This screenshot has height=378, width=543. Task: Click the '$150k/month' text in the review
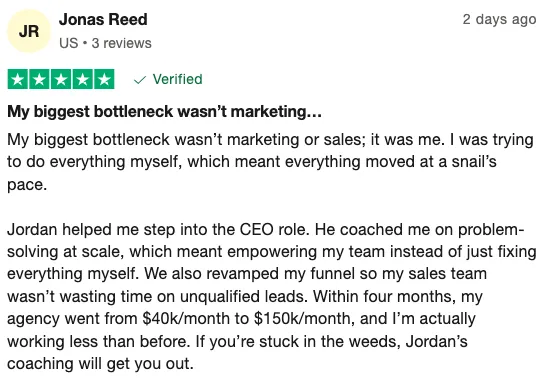pyautogui.click(x=302, y=318)
